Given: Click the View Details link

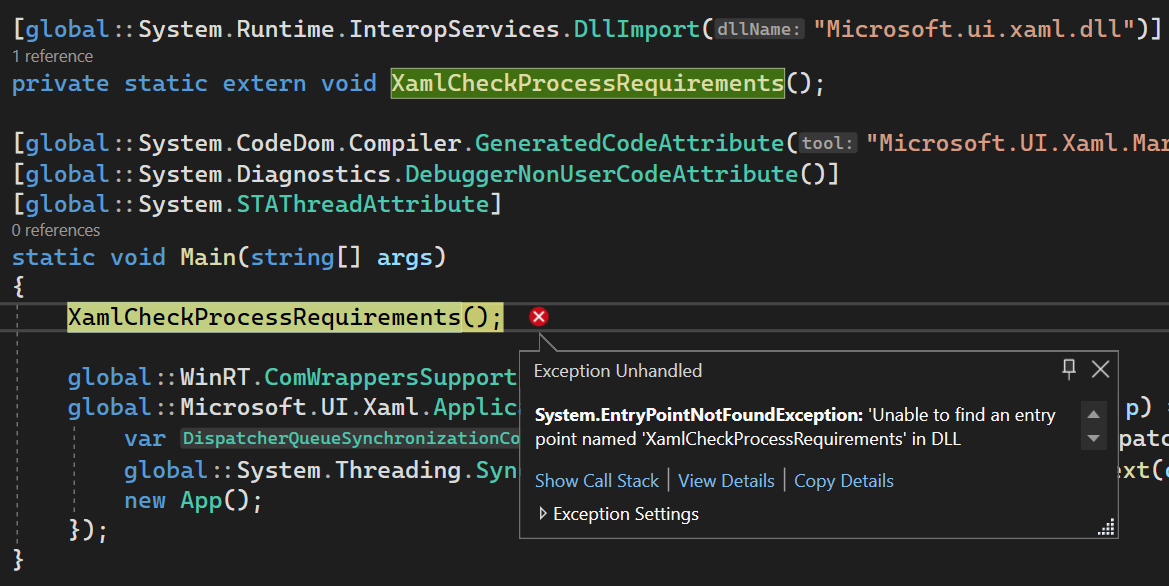Looking at the screenshot, I should point(726,481).
